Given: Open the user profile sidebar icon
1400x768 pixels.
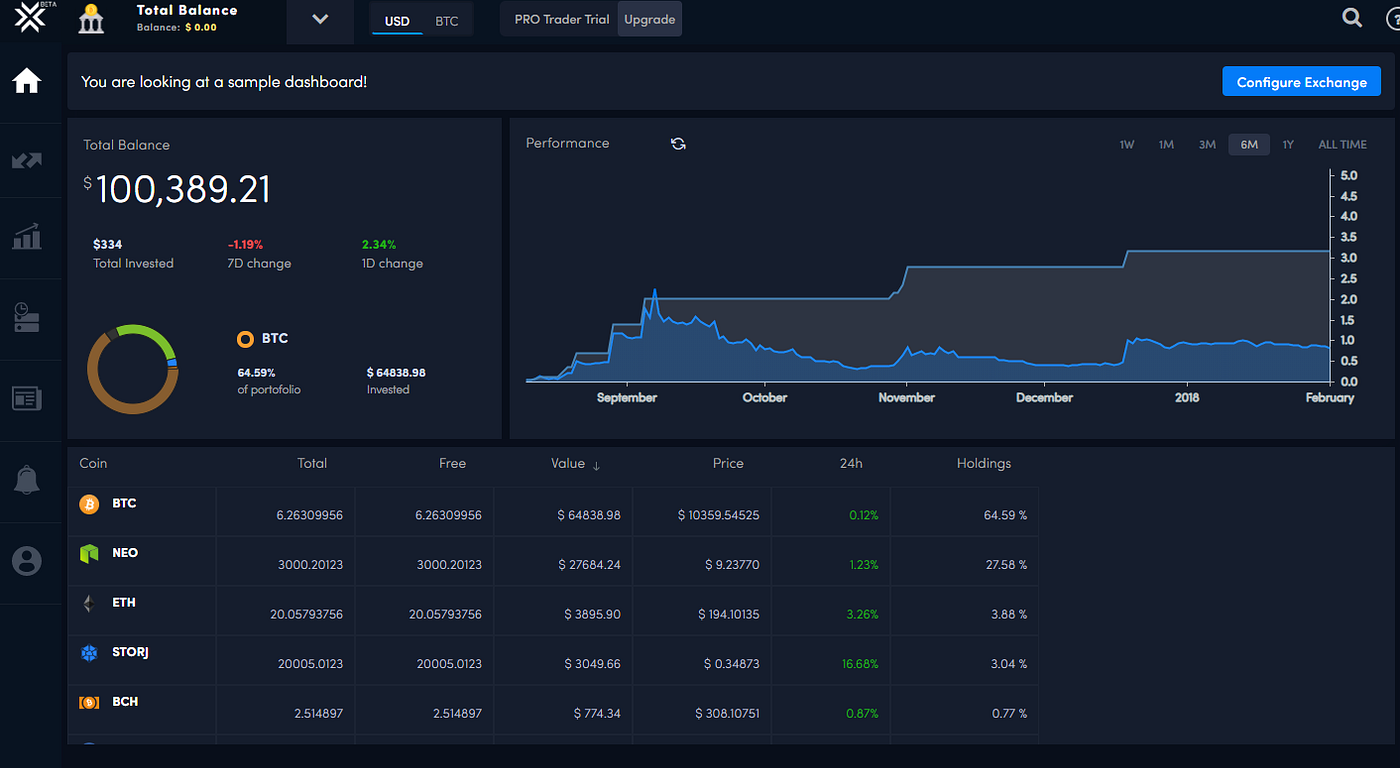Looking at the screenshot, I should [27, 561].
